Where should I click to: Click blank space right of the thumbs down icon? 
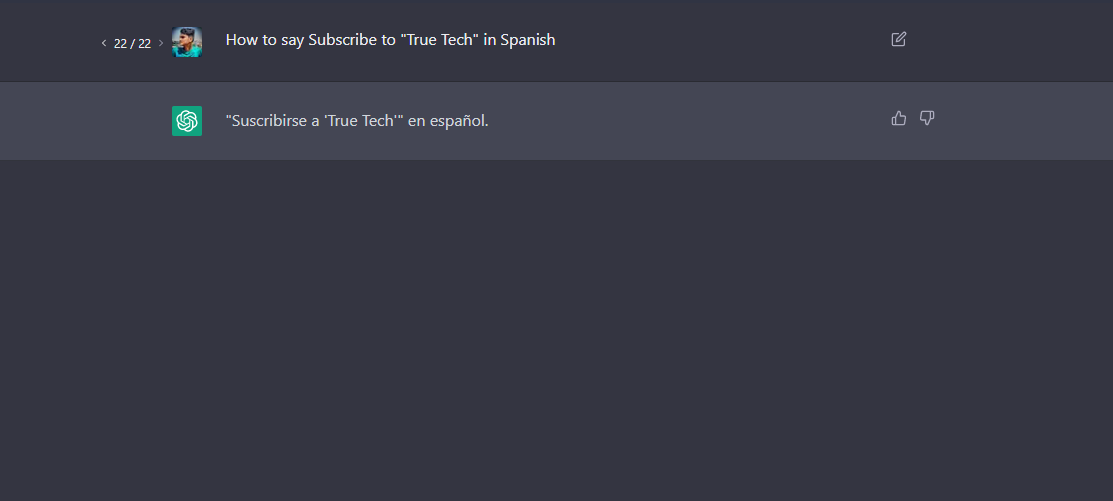(x=1020, y=119)
